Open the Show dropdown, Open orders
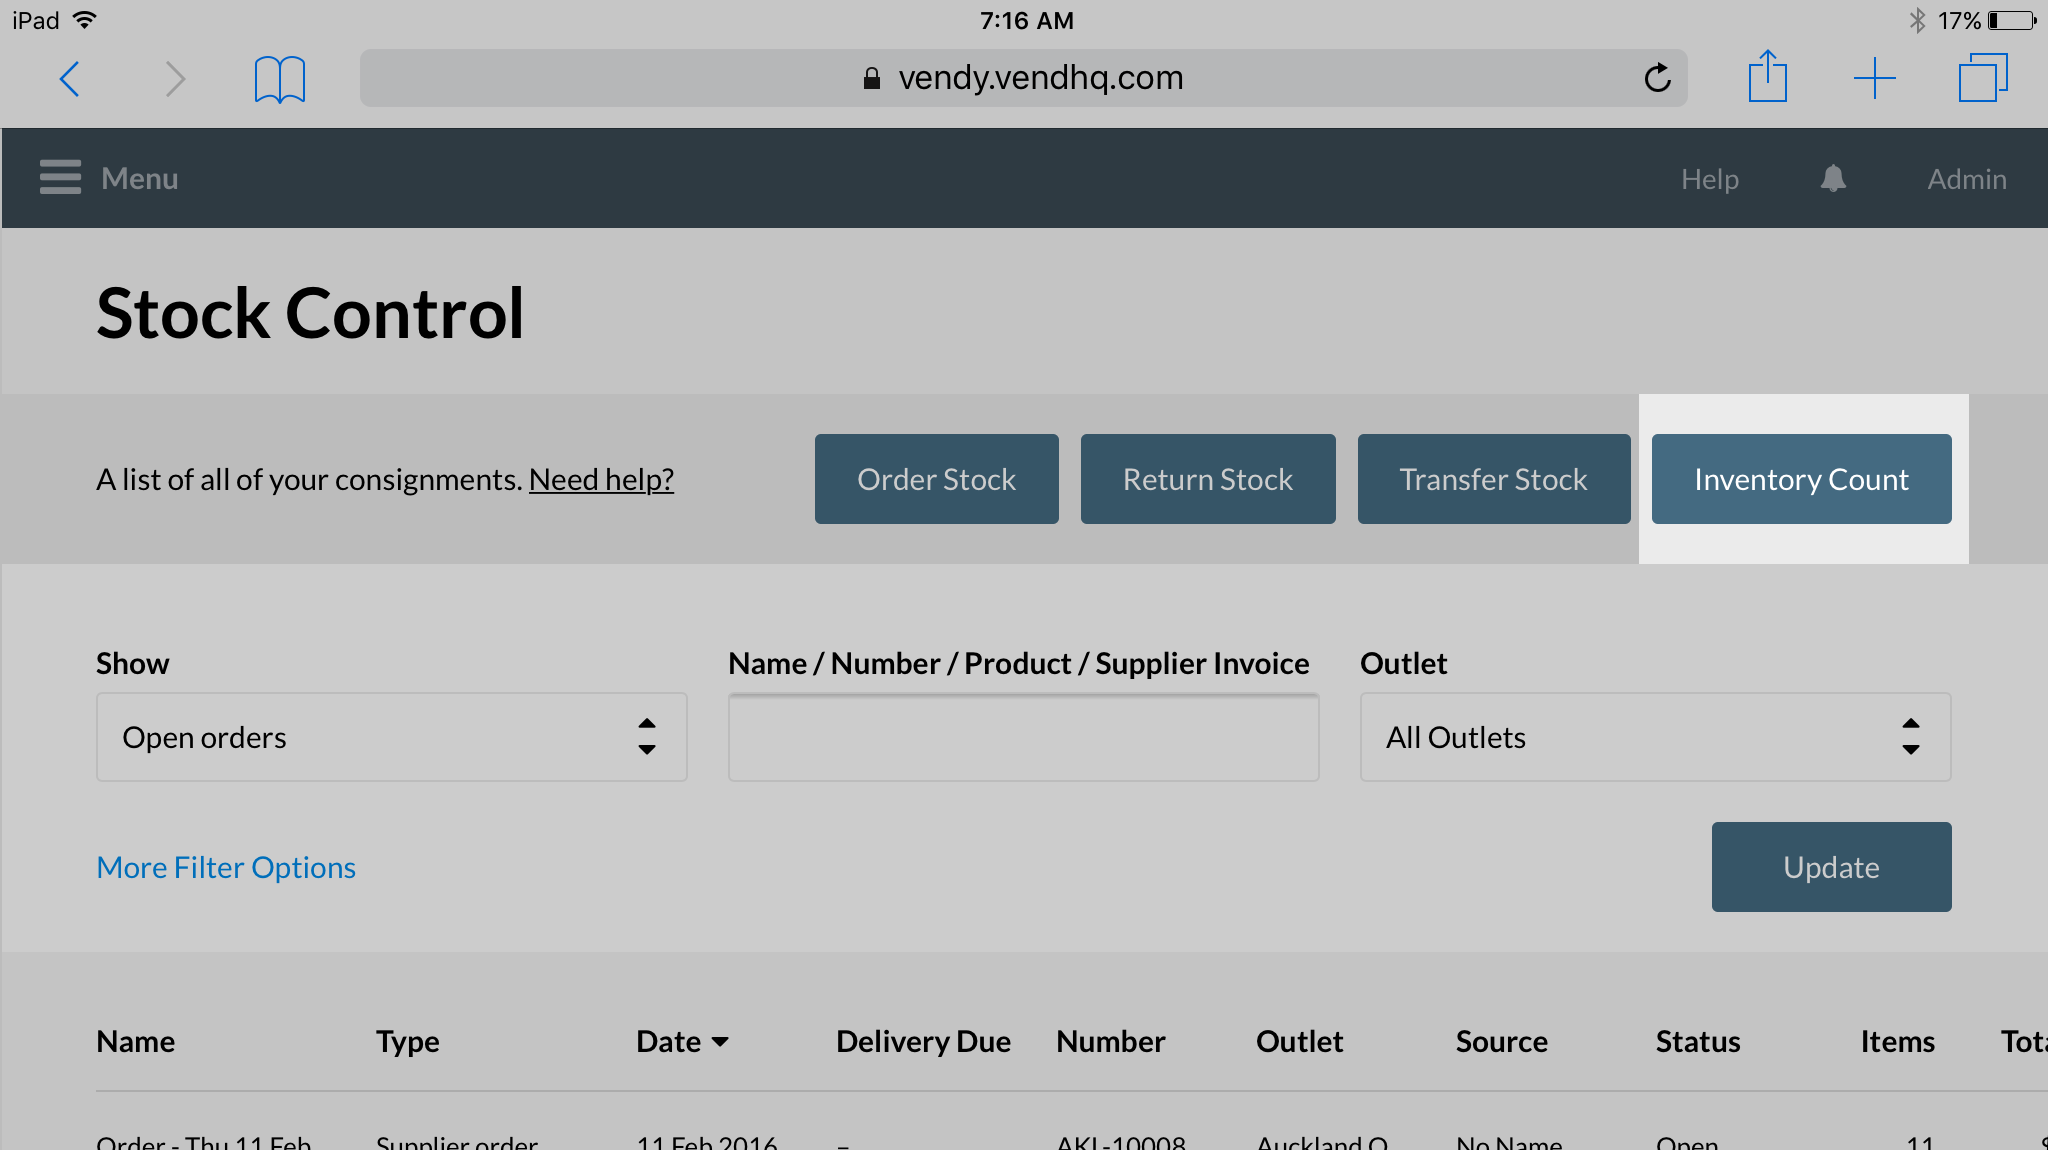 (x=391, y=737)
